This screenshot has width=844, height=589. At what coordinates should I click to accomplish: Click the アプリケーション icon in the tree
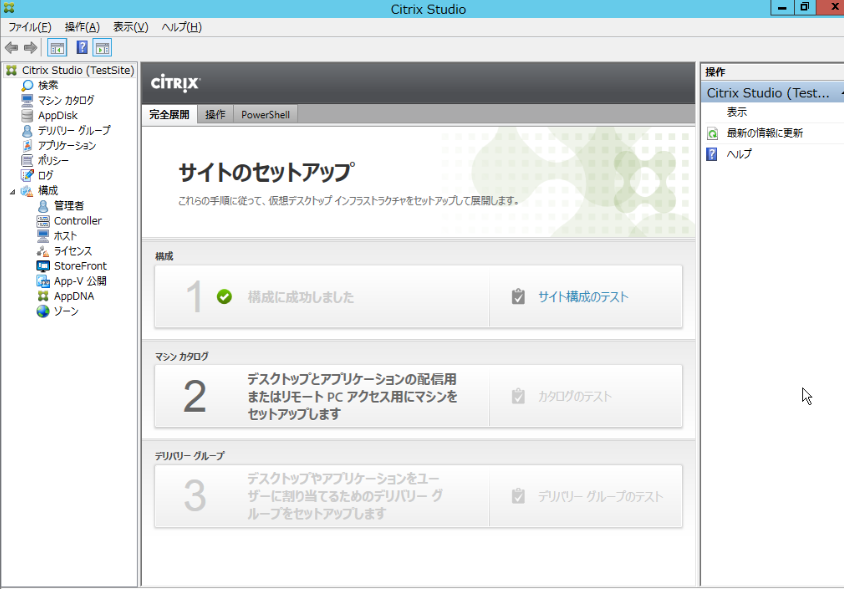(27, 145)
